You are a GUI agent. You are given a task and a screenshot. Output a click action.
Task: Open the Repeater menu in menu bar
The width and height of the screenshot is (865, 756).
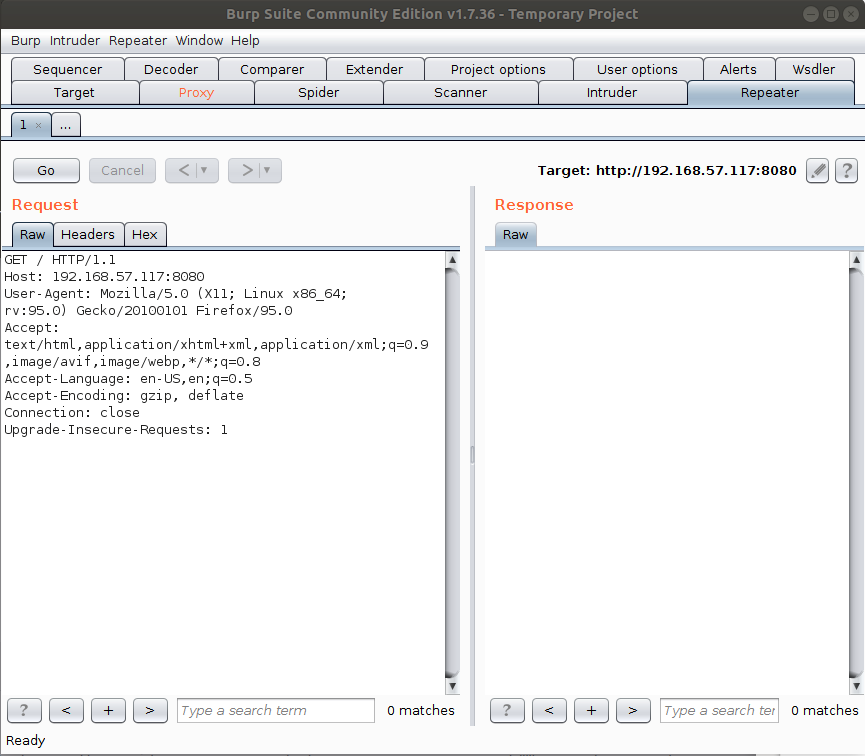[137, 41]
